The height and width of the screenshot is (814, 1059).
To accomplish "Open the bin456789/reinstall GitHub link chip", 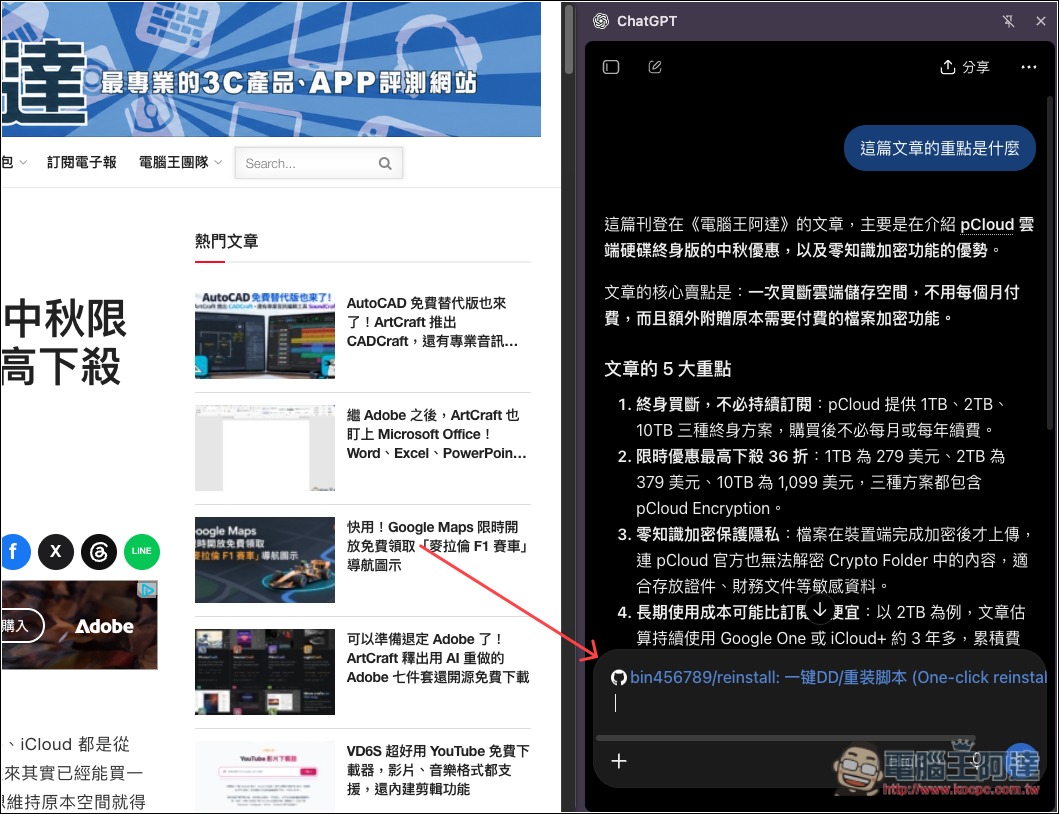I will 829,678.
